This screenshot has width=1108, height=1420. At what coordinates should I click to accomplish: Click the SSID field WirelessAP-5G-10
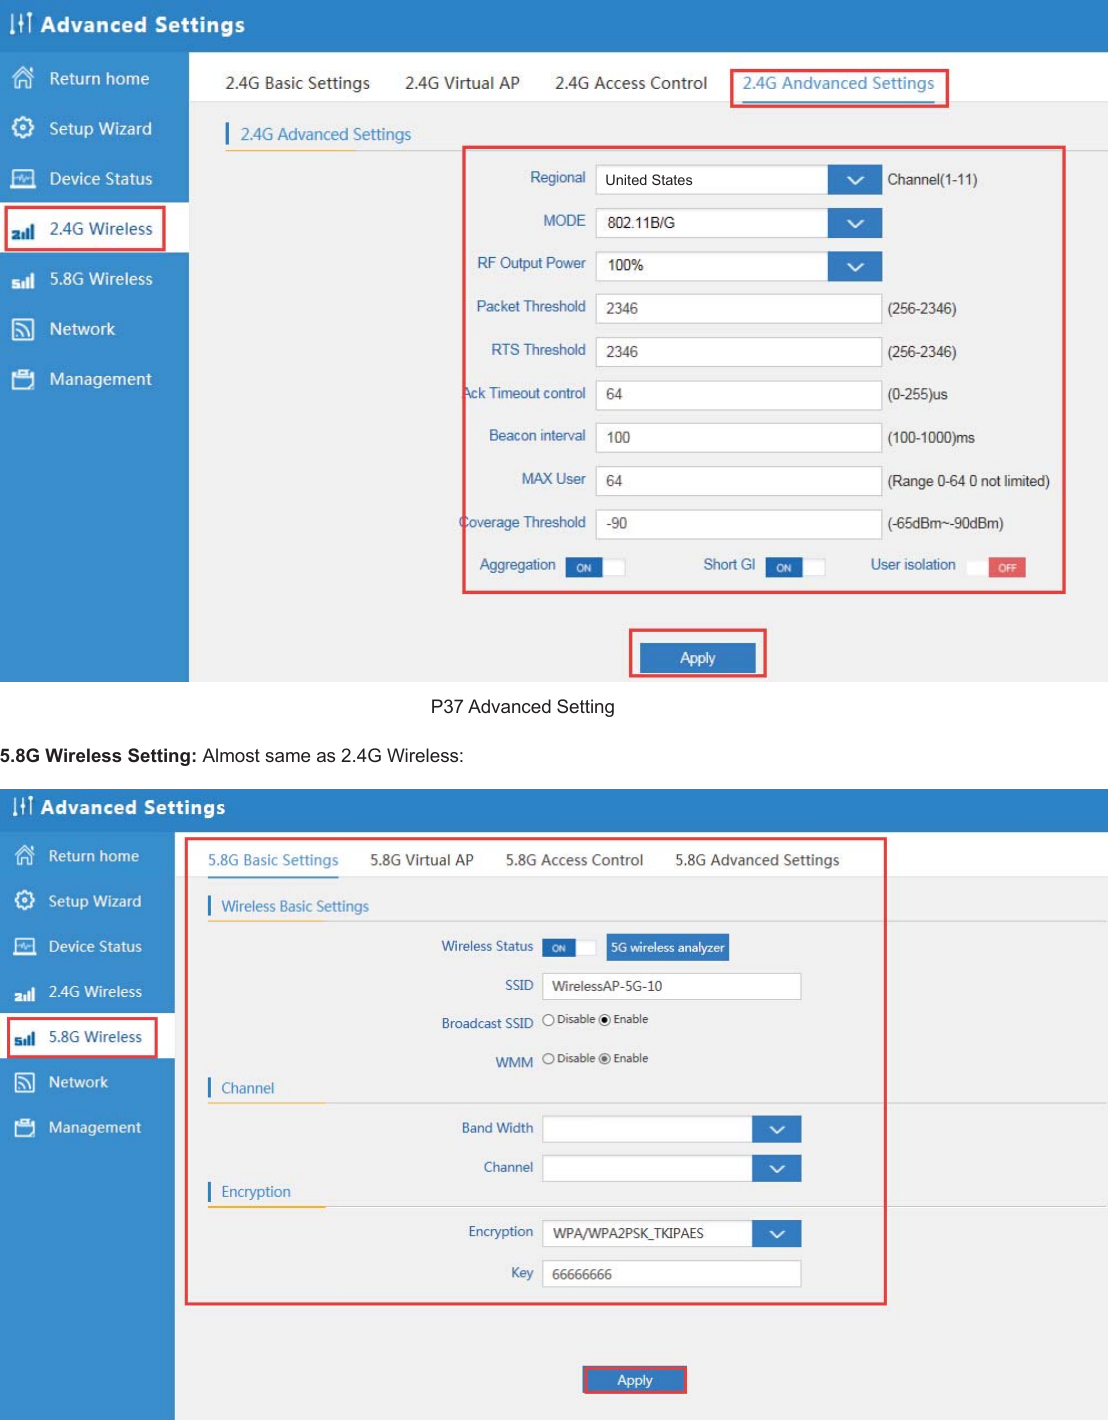671,986
